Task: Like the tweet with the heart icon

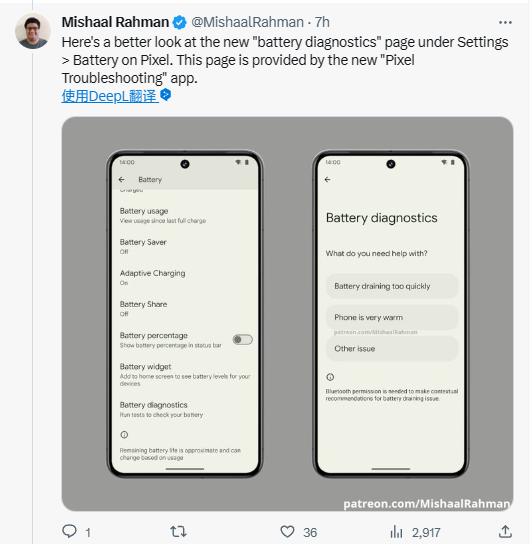Action: pyautogui.click(x=287, y=532)
